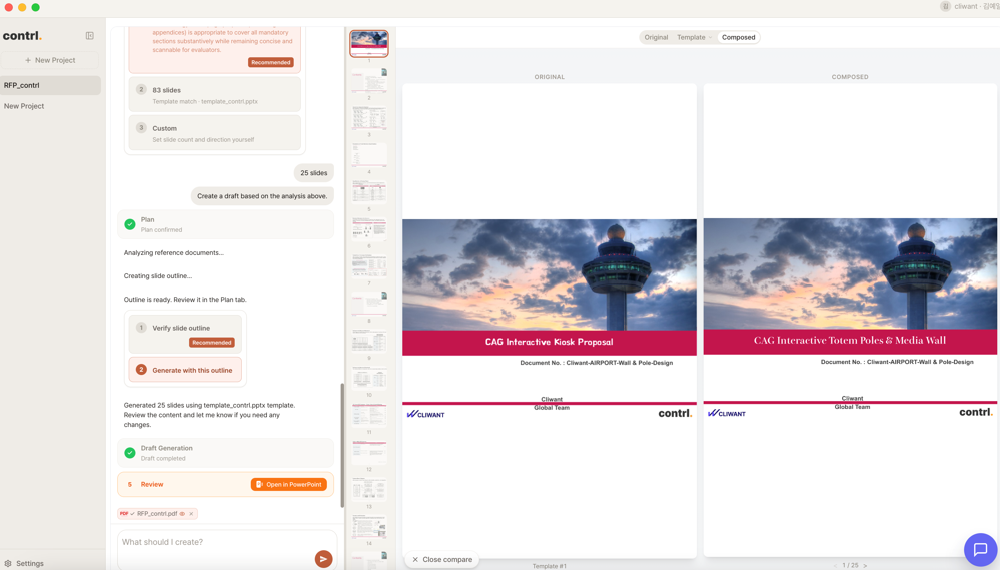Switch to the Original view tab
Screen dimensions: 1000x570
[656, 37]
